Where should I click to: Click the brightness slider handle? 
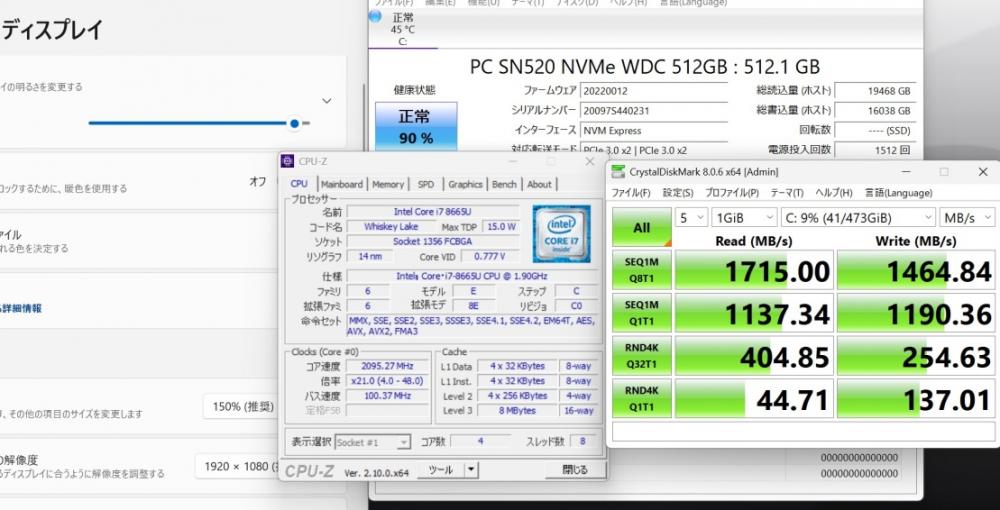[x=294, y=123]
